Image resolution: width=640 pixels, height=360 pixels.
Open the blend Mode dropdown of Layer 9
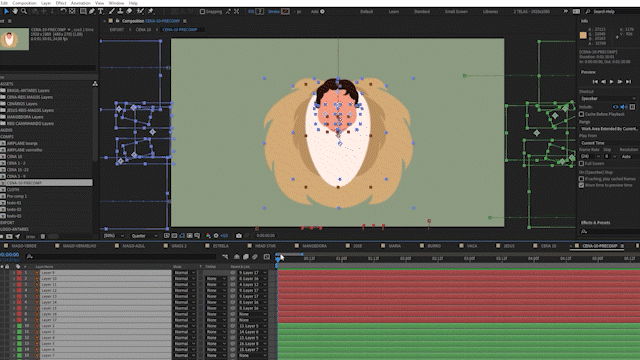(185, 273)
